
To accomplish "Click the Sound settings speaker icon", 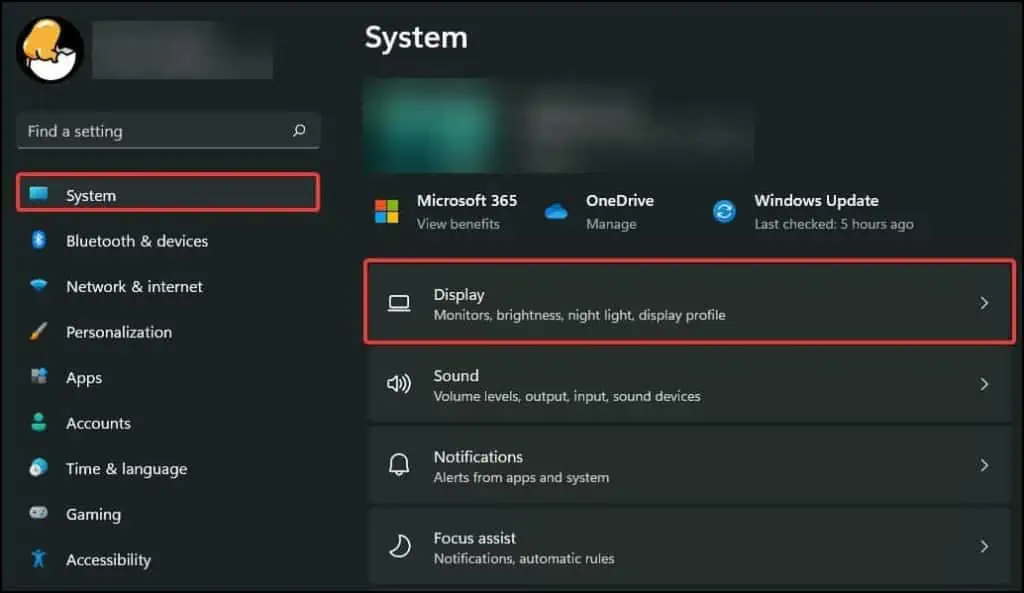I will point(399,385).
